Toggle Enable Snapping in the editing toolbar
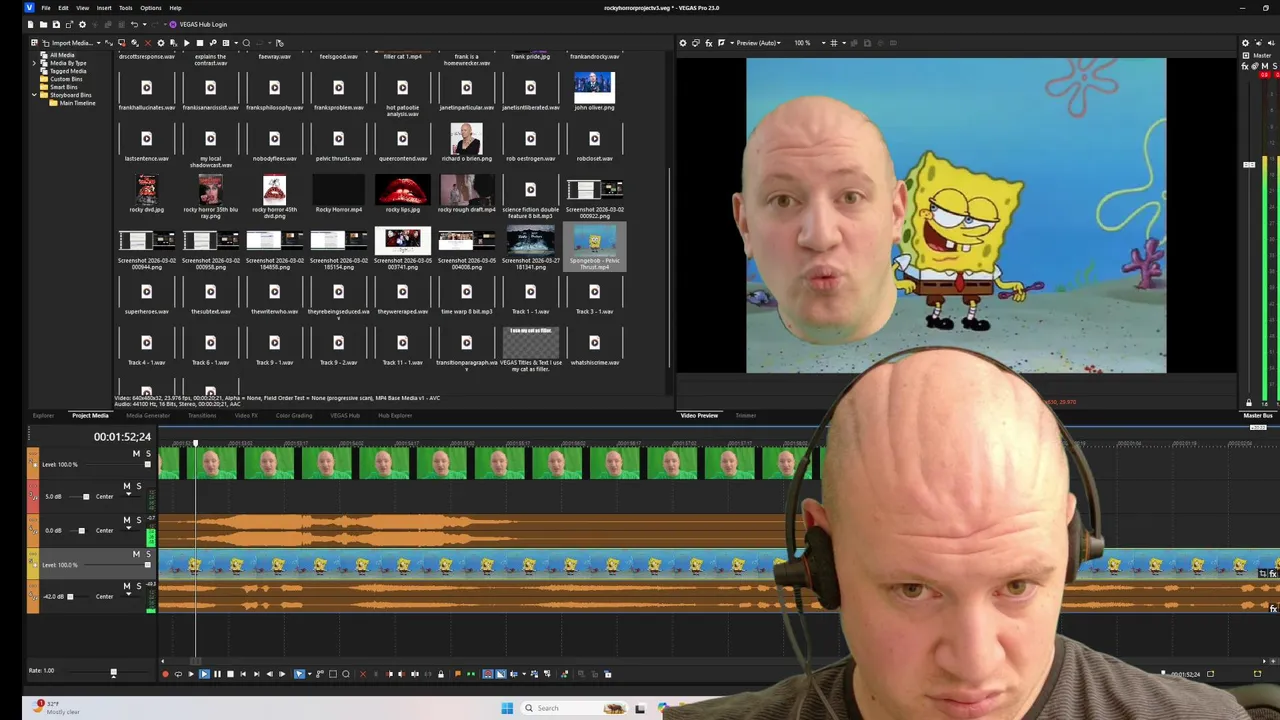This screenshot has width=1280, height=720. pyautogui.click(x=487, y=674)
